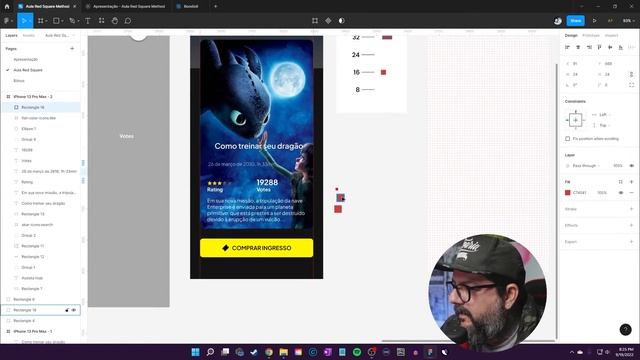The image size is (640, 360).
Task: Switch to the Design tab
Action: [x=571, y=36]
